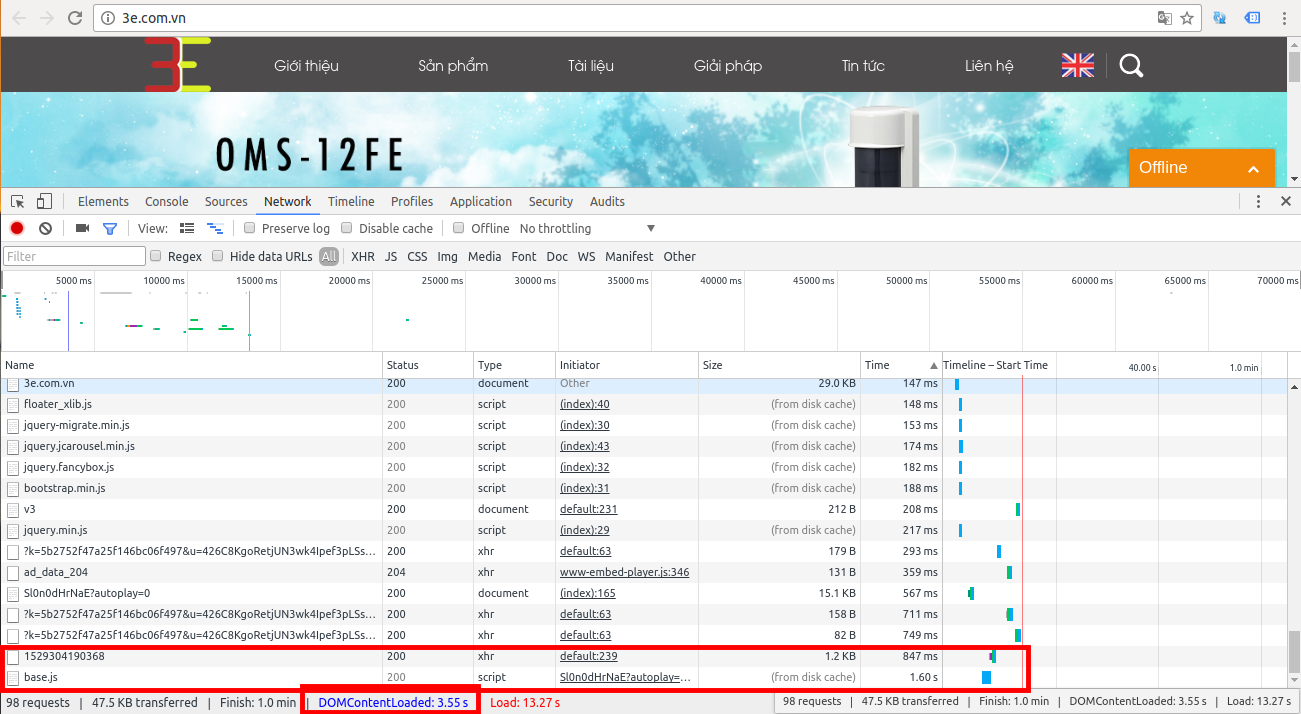
Task: Open initiator link default:231 for v3
Action: point(589,509)
